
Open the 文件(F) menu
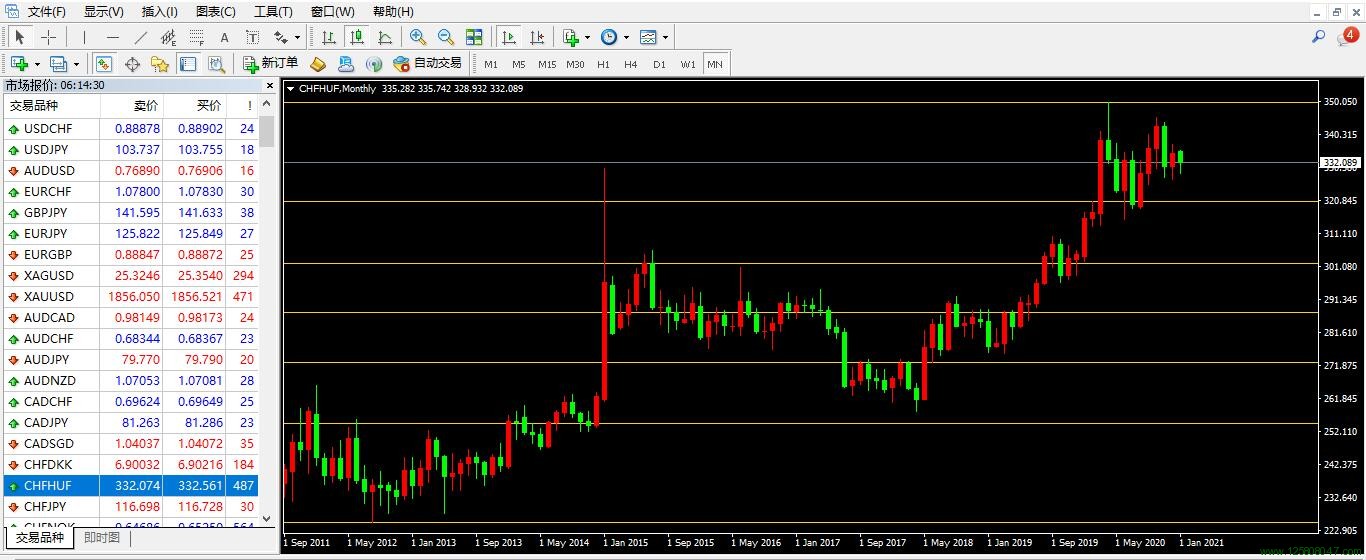point(46,12)
